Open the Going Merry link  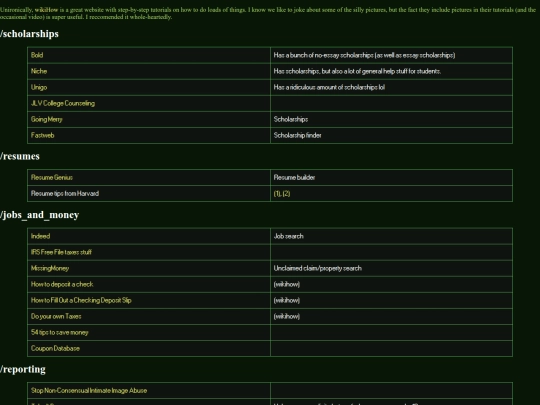46,120
